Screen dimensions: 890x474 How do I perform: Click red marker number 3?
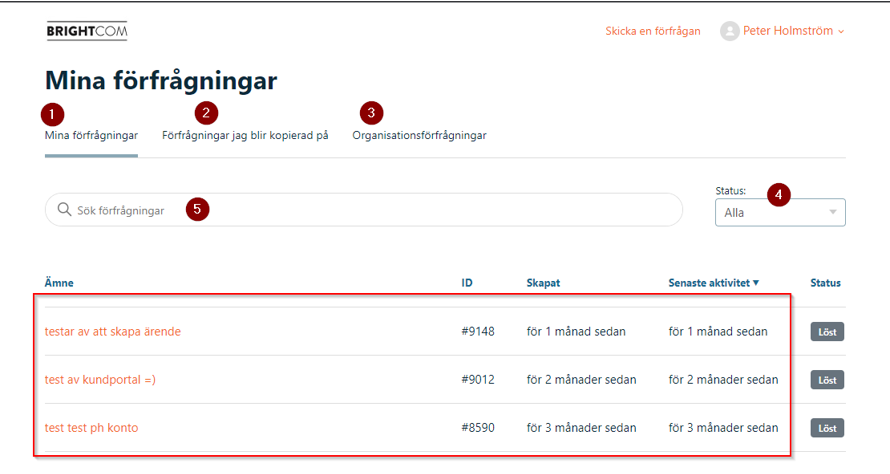pos(372,112)
